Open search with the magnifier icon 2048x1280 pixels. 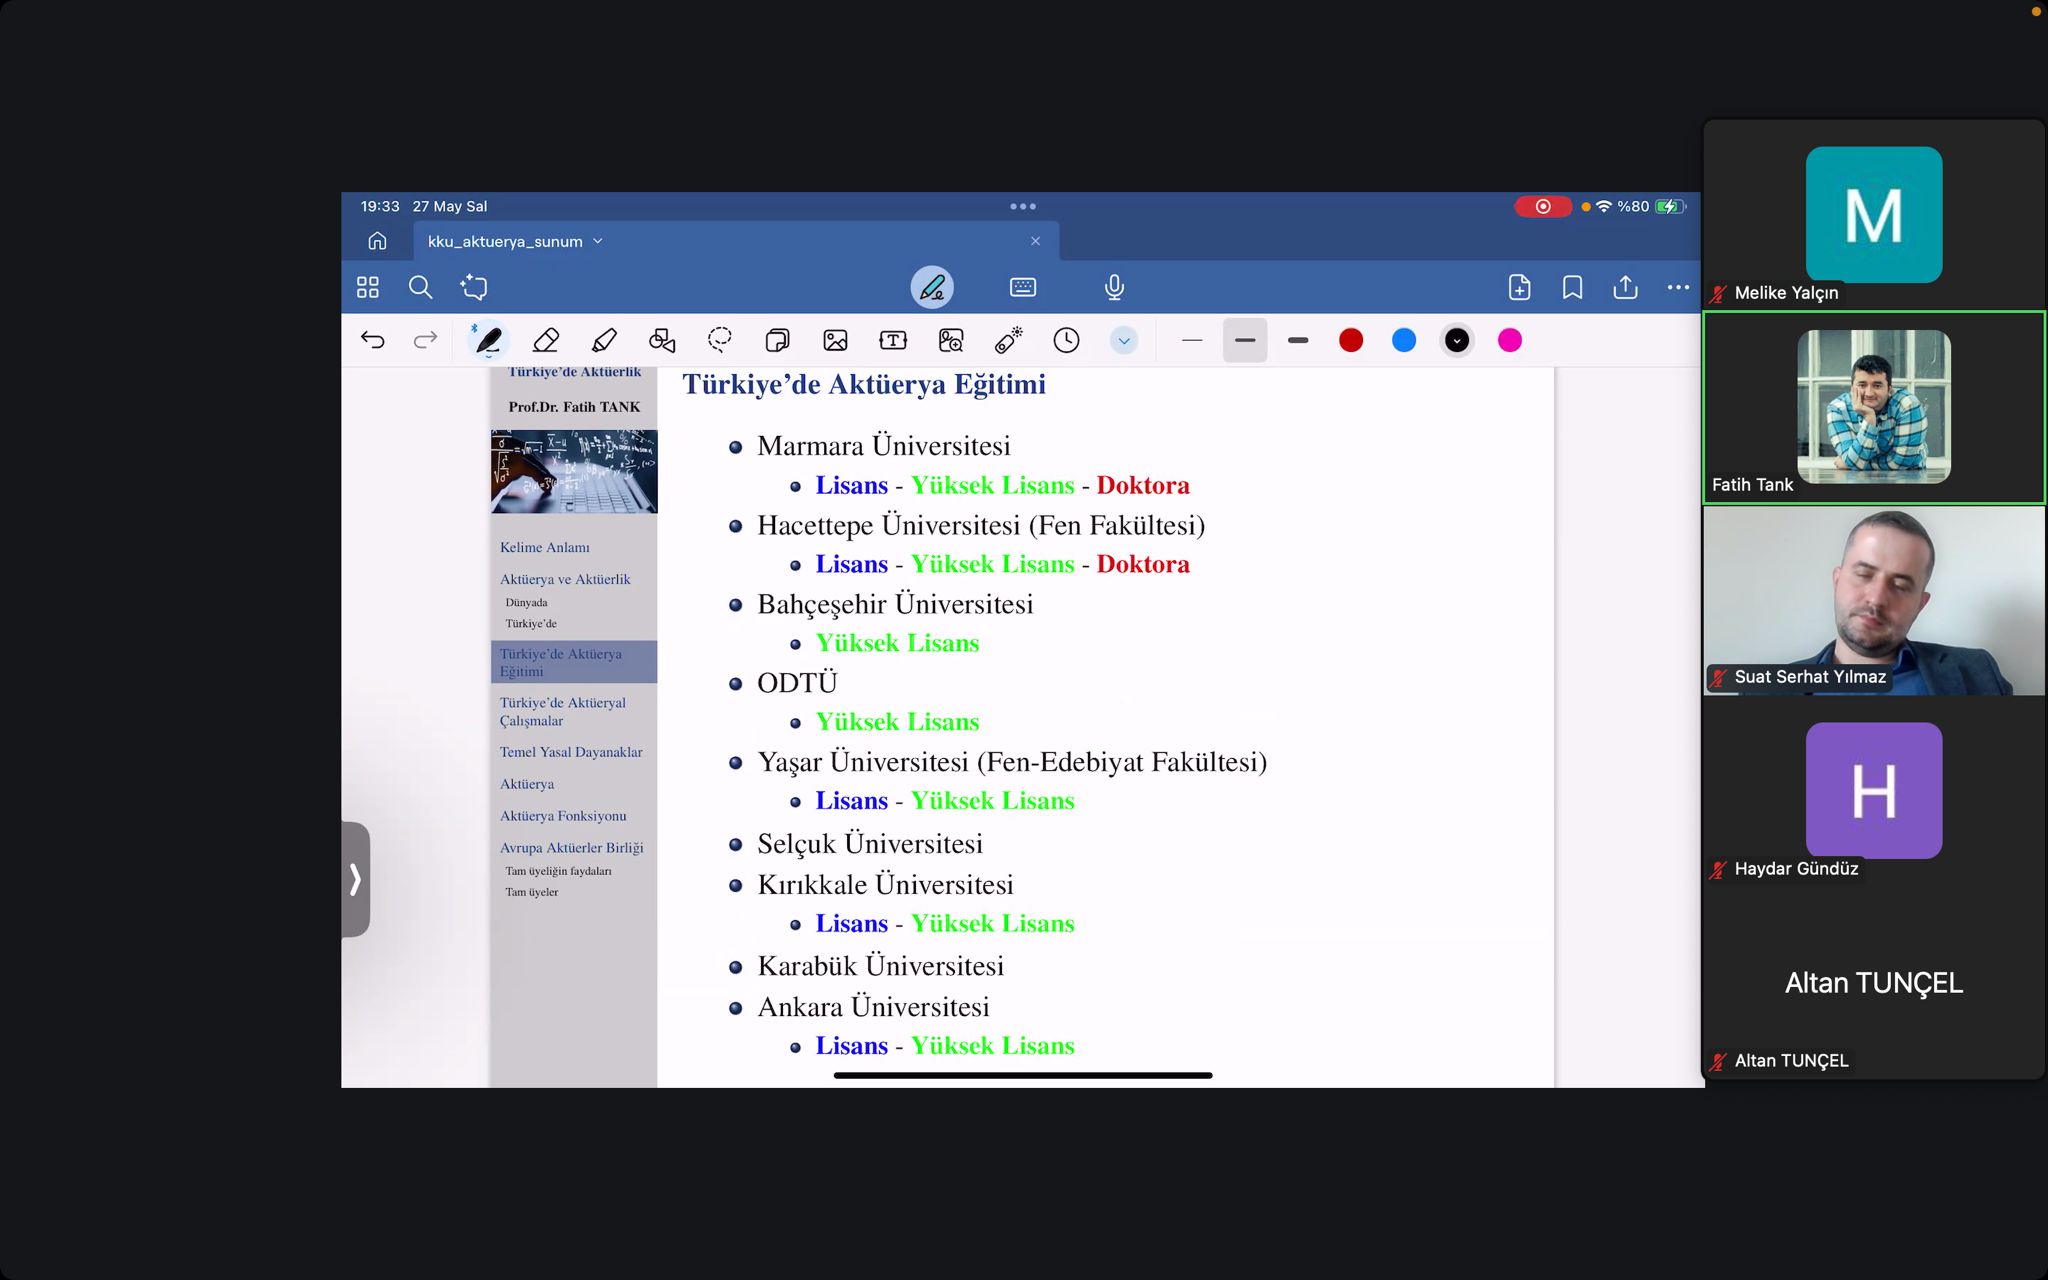point(420,288)
